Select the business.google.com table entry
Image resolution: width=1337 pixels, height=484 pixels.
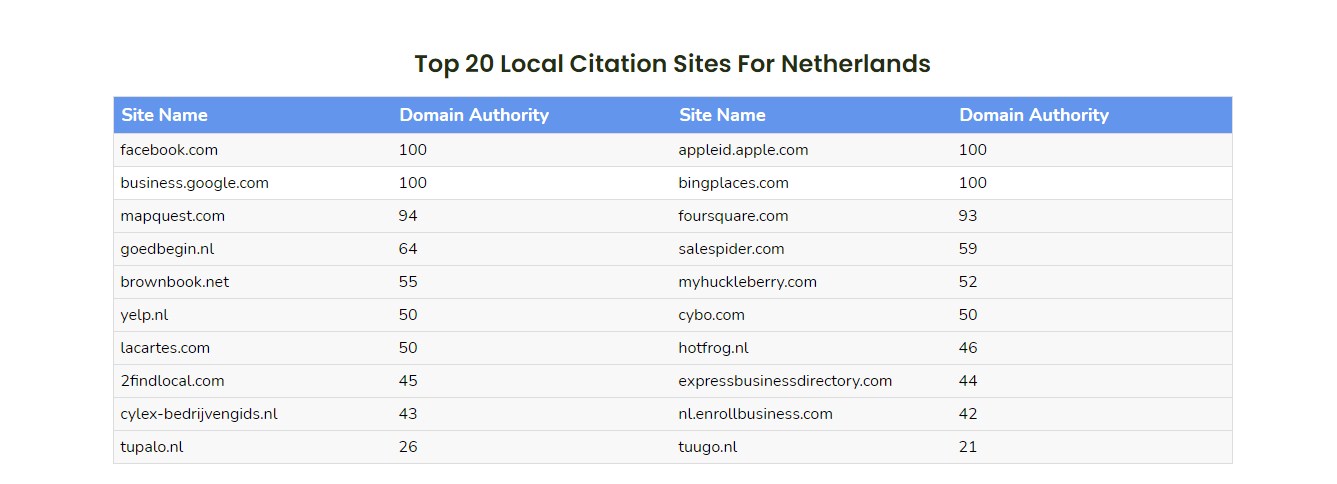point(194,183)
